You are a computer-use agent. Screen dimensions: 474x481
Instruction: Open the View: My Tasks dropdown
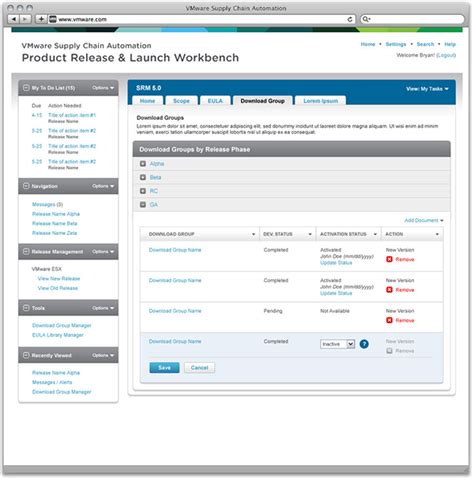tap(427, 89)
